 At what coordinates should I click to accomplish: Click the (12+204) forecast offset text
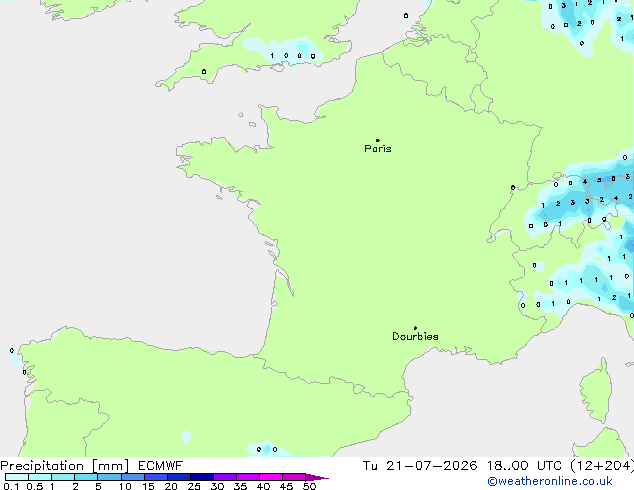(602, 466)
